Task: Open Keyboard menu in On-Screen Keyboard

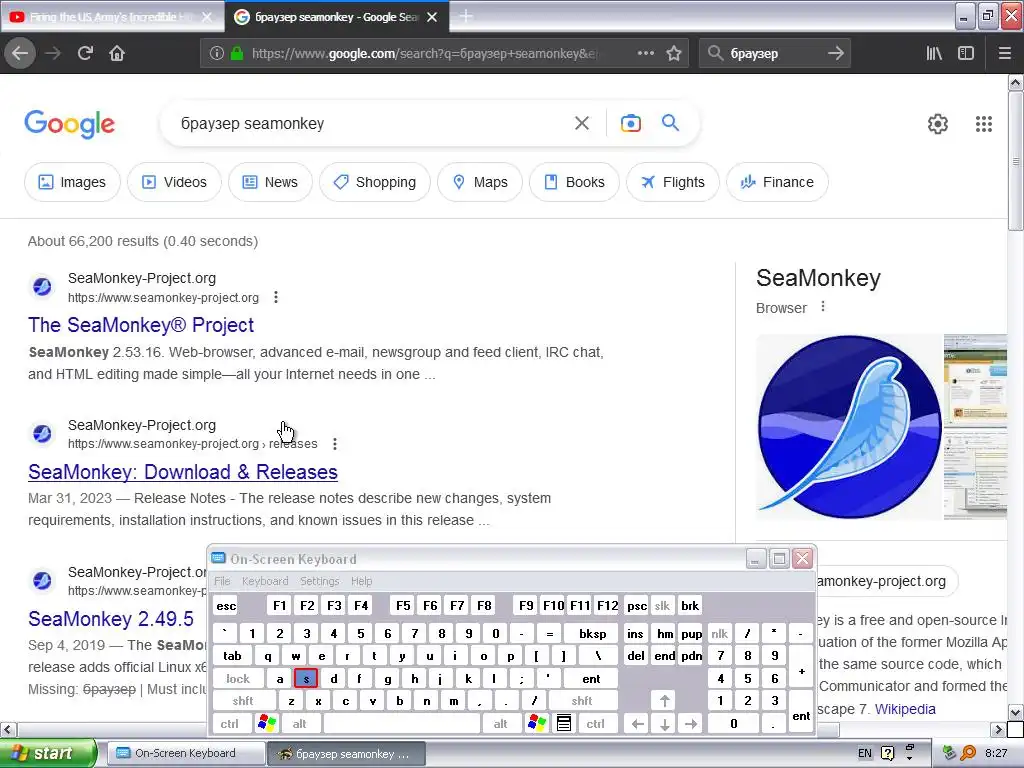Action: tap(264, 581)
